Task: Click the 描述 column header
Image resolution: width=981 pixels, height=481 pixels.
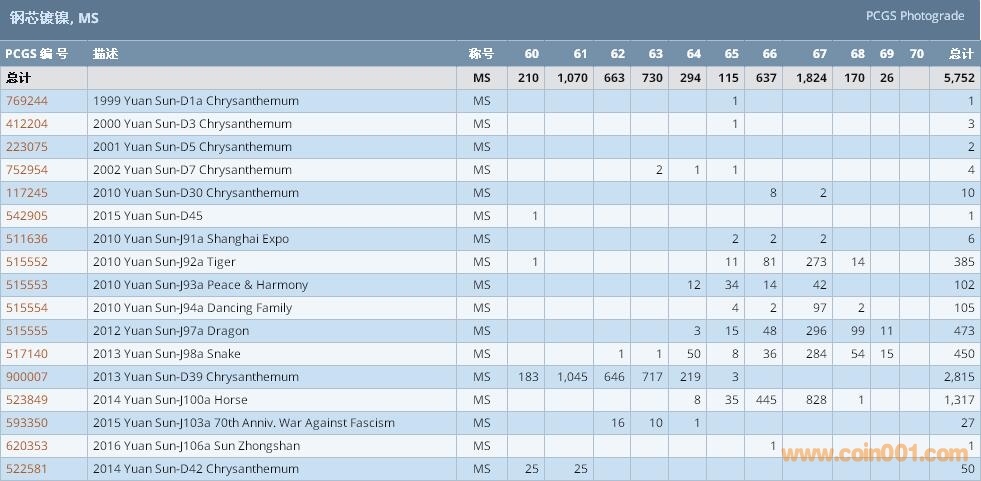Action: 105,54
